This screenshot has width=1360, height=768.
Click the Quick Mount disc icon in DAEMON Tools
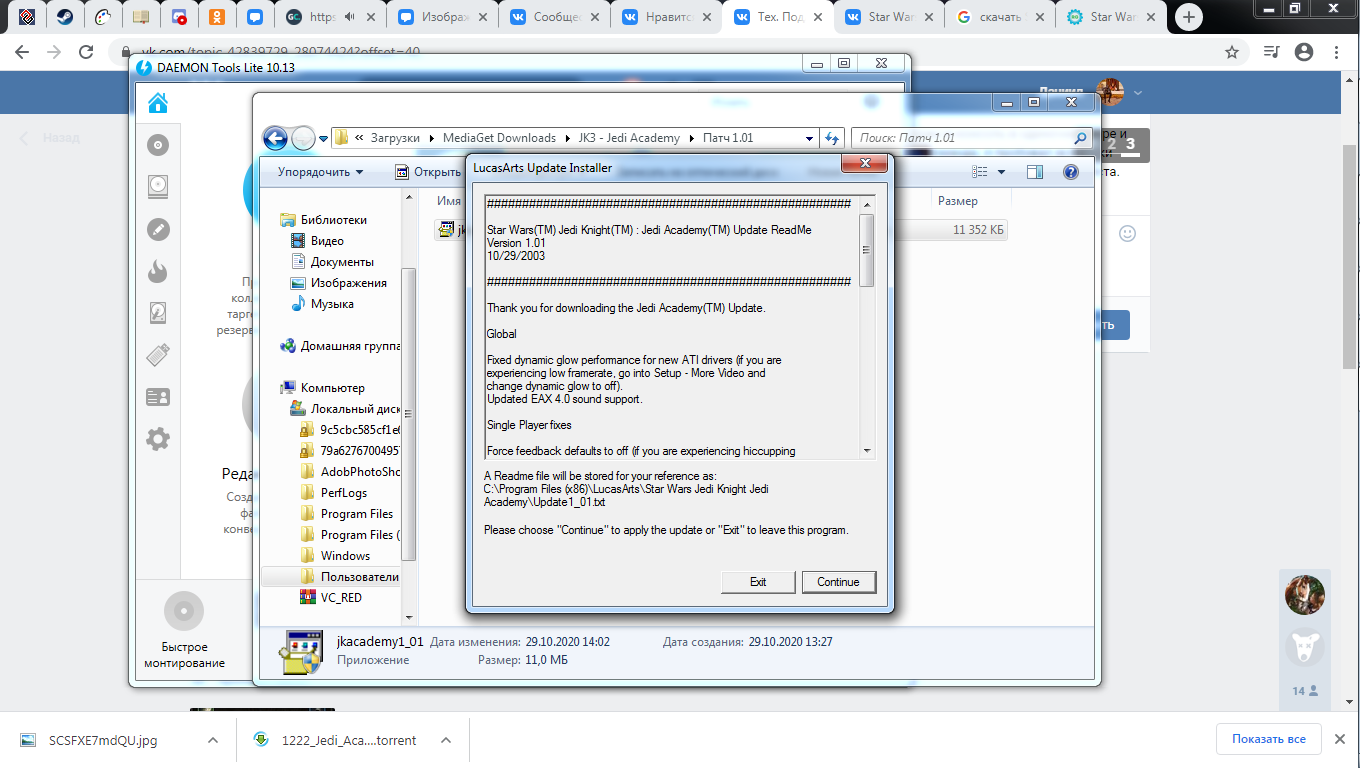point(184,610)
